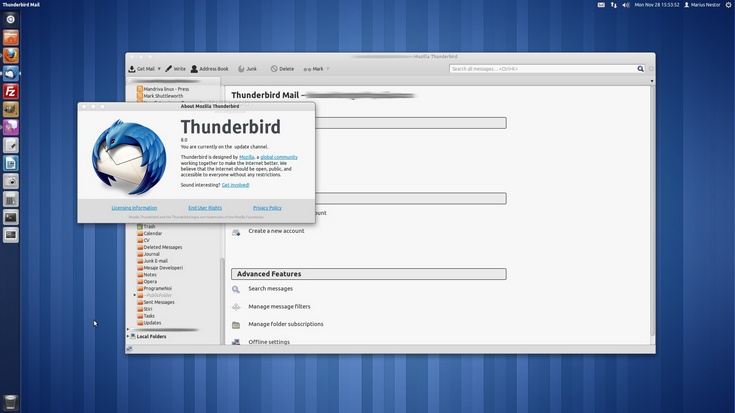
Task: Open the Mark dropdown arrow
Action: [x=328, y=69]
